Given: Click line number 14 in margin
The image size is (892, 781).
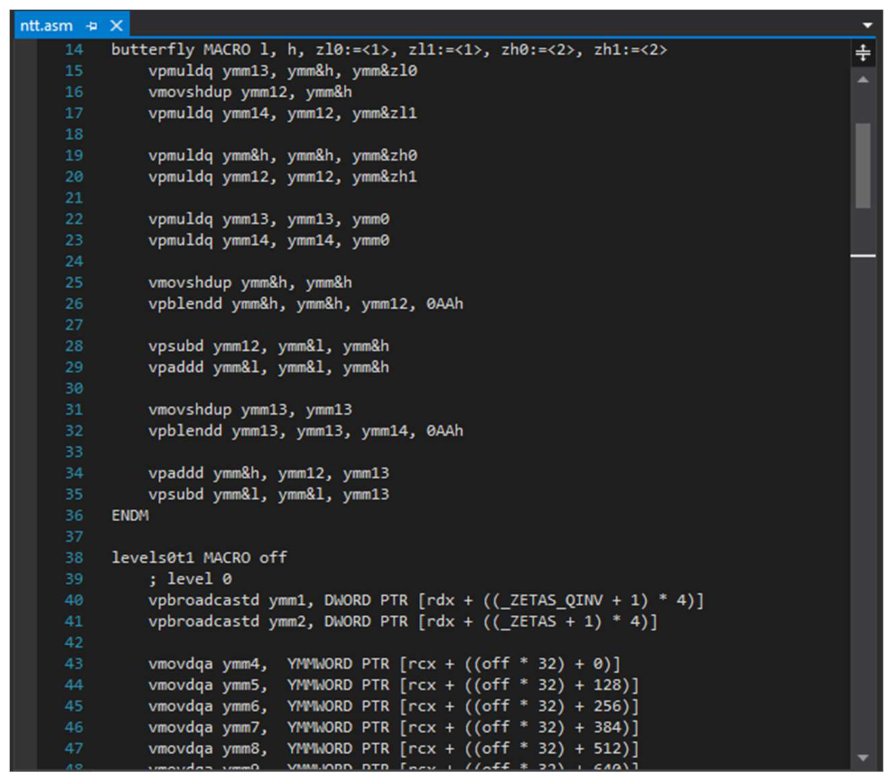Looking at the screenshot, I should pos(74,50).
